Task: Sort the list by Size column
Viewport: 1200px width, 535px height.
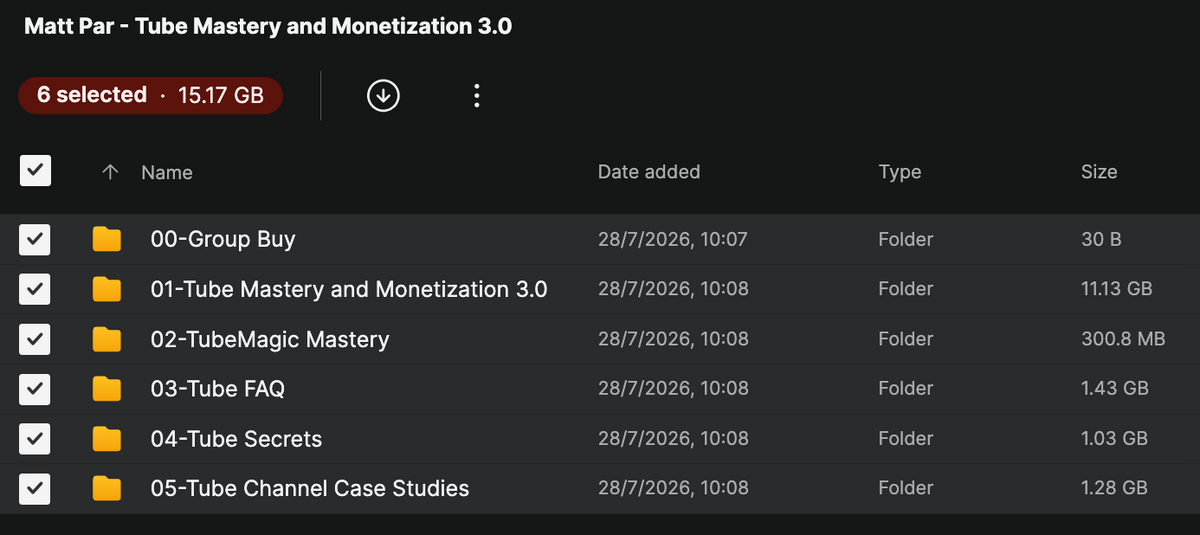Action: point(1099,172)
